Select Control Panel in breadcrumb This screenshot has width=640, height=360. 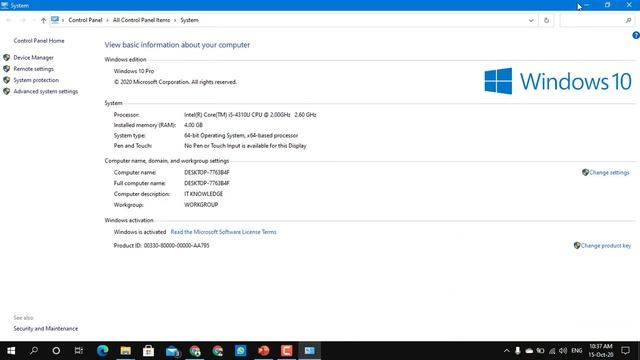point(85,20)
